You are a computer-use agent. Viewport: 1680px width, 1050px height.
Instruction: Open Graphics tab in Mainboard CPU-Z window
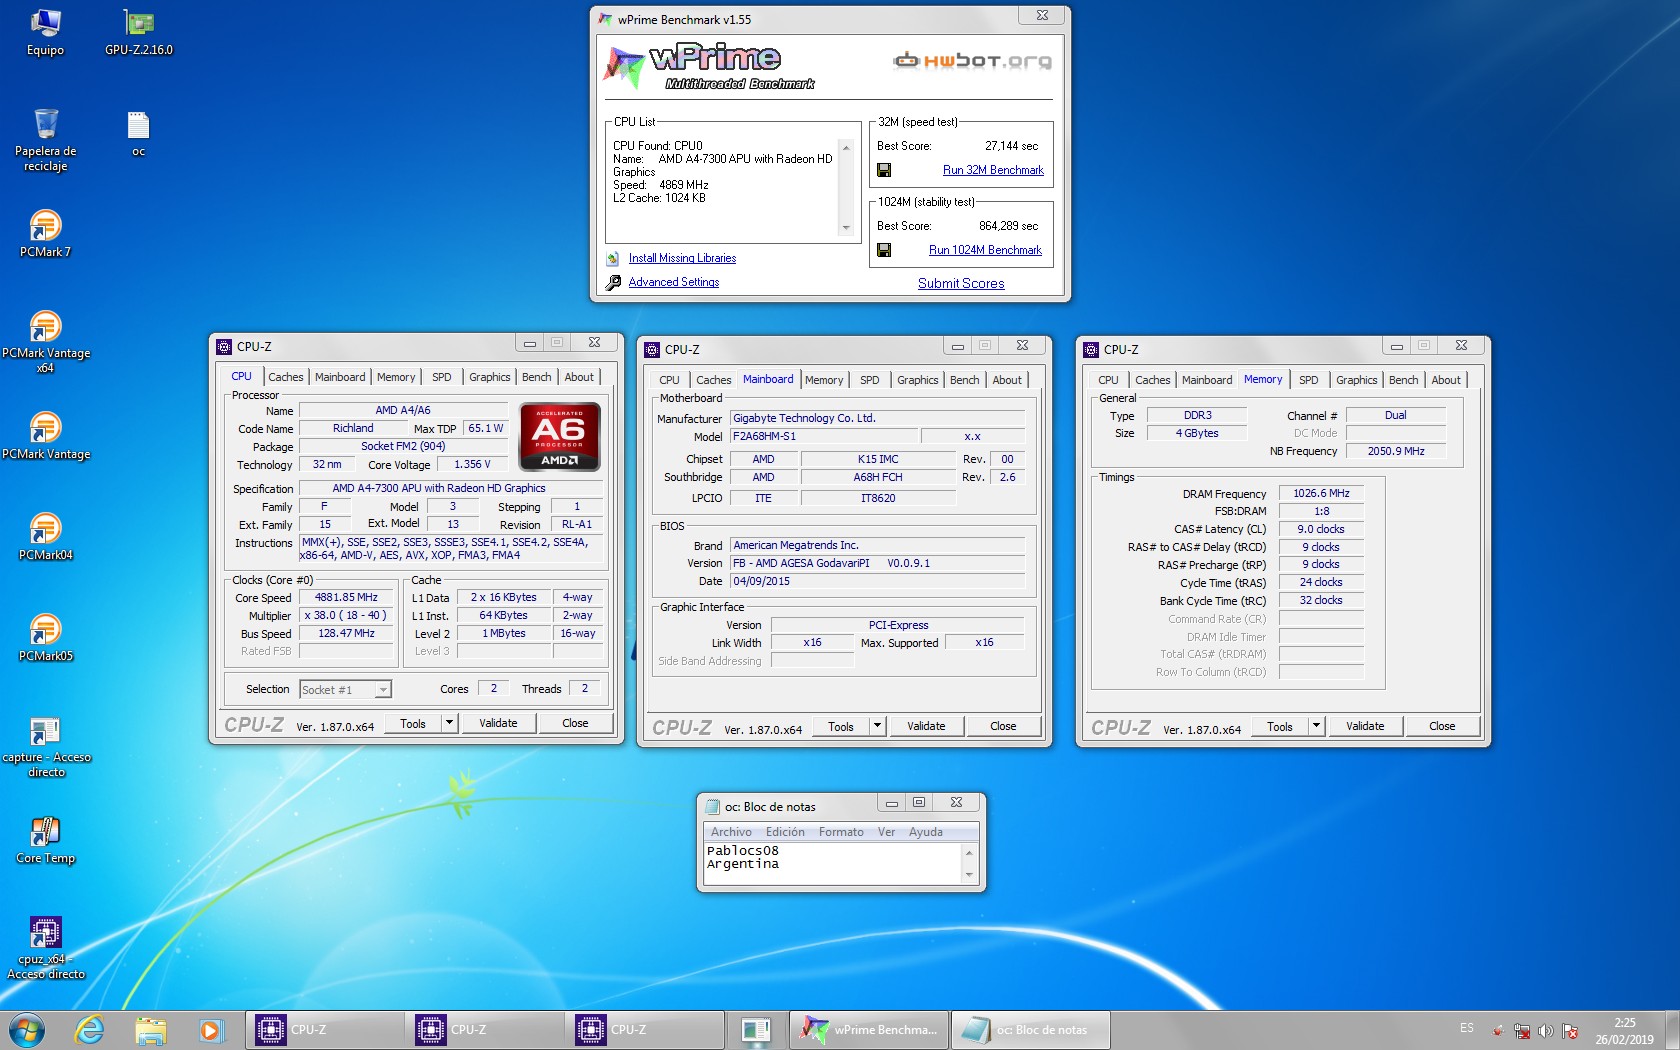[x=917, y=380]
